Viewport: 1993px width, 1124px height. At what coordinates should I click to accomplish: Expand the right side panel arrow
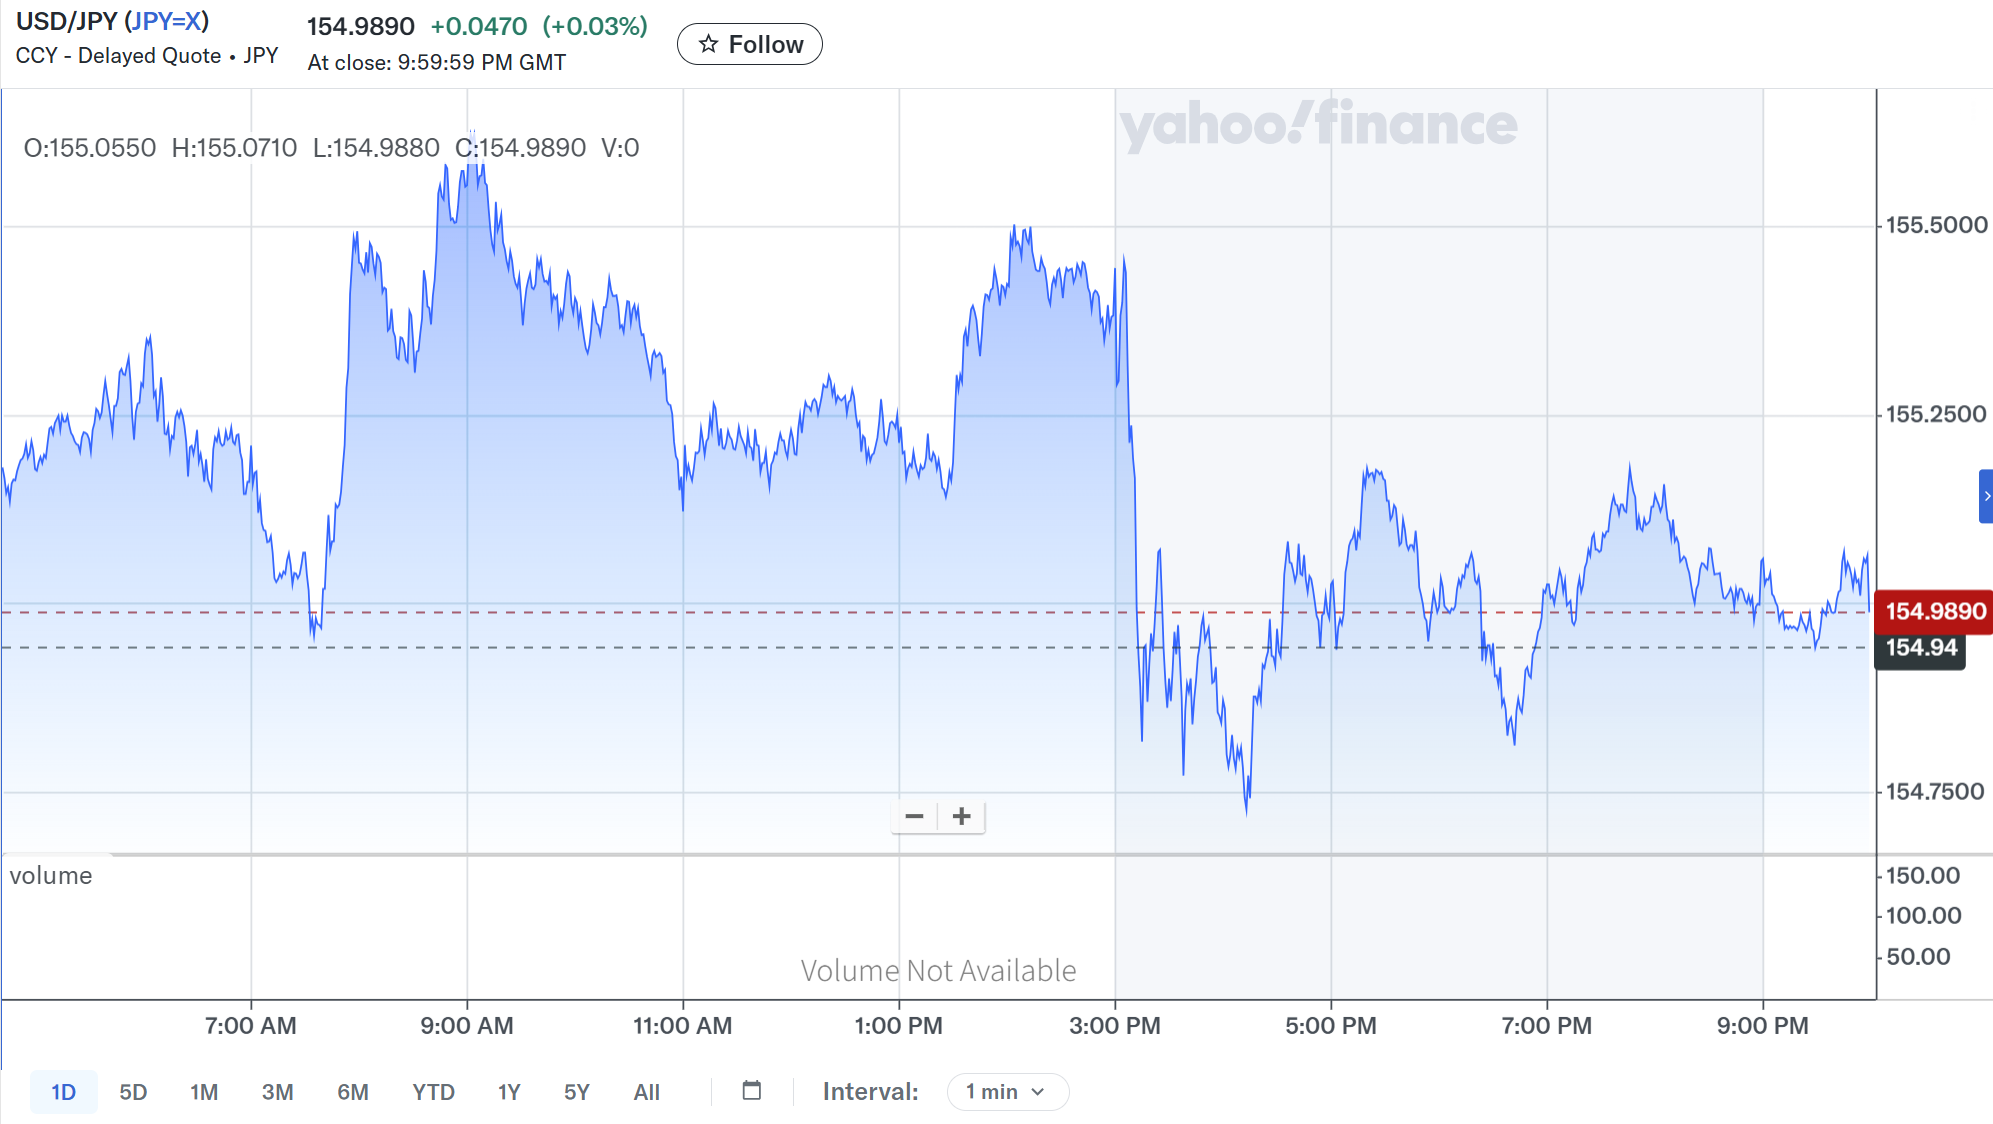tap(1986, 496)
